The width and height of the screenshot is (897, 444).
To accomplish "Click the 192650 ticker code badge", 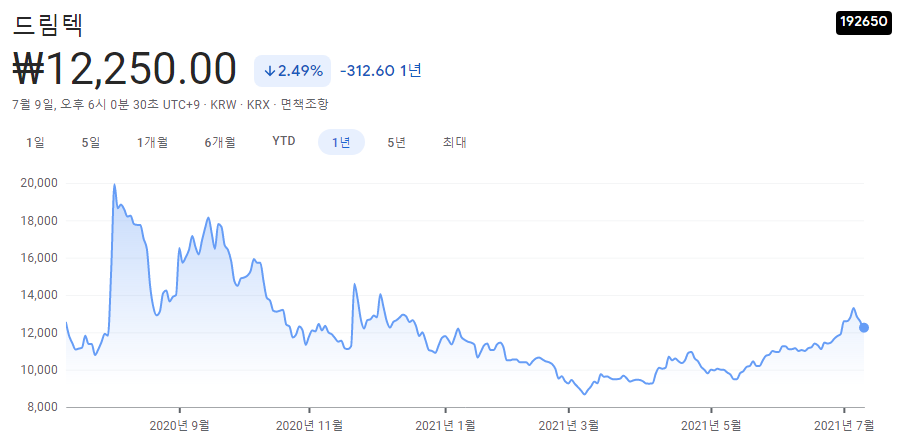I will click(x=864, y=22).
